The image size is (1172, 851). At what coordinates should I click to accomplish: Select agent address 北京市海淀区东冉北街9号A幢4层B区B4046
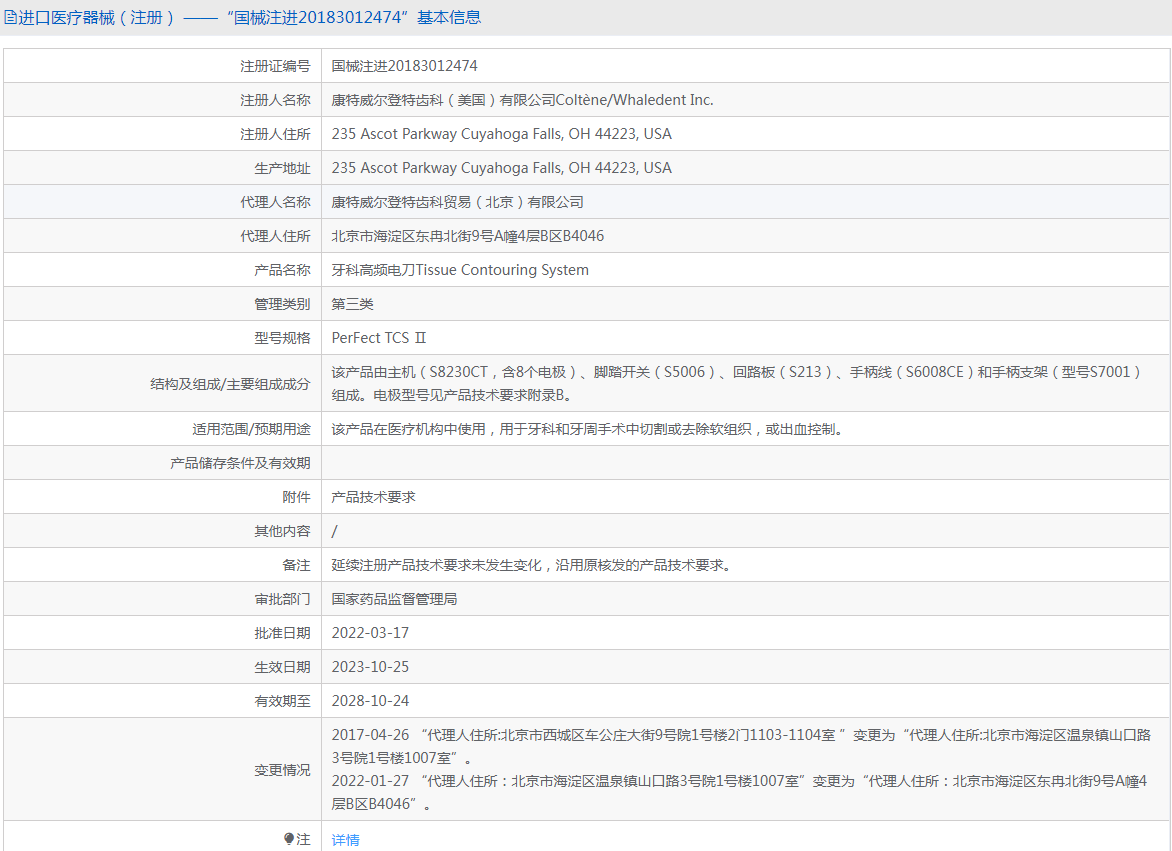click(468, 236)
